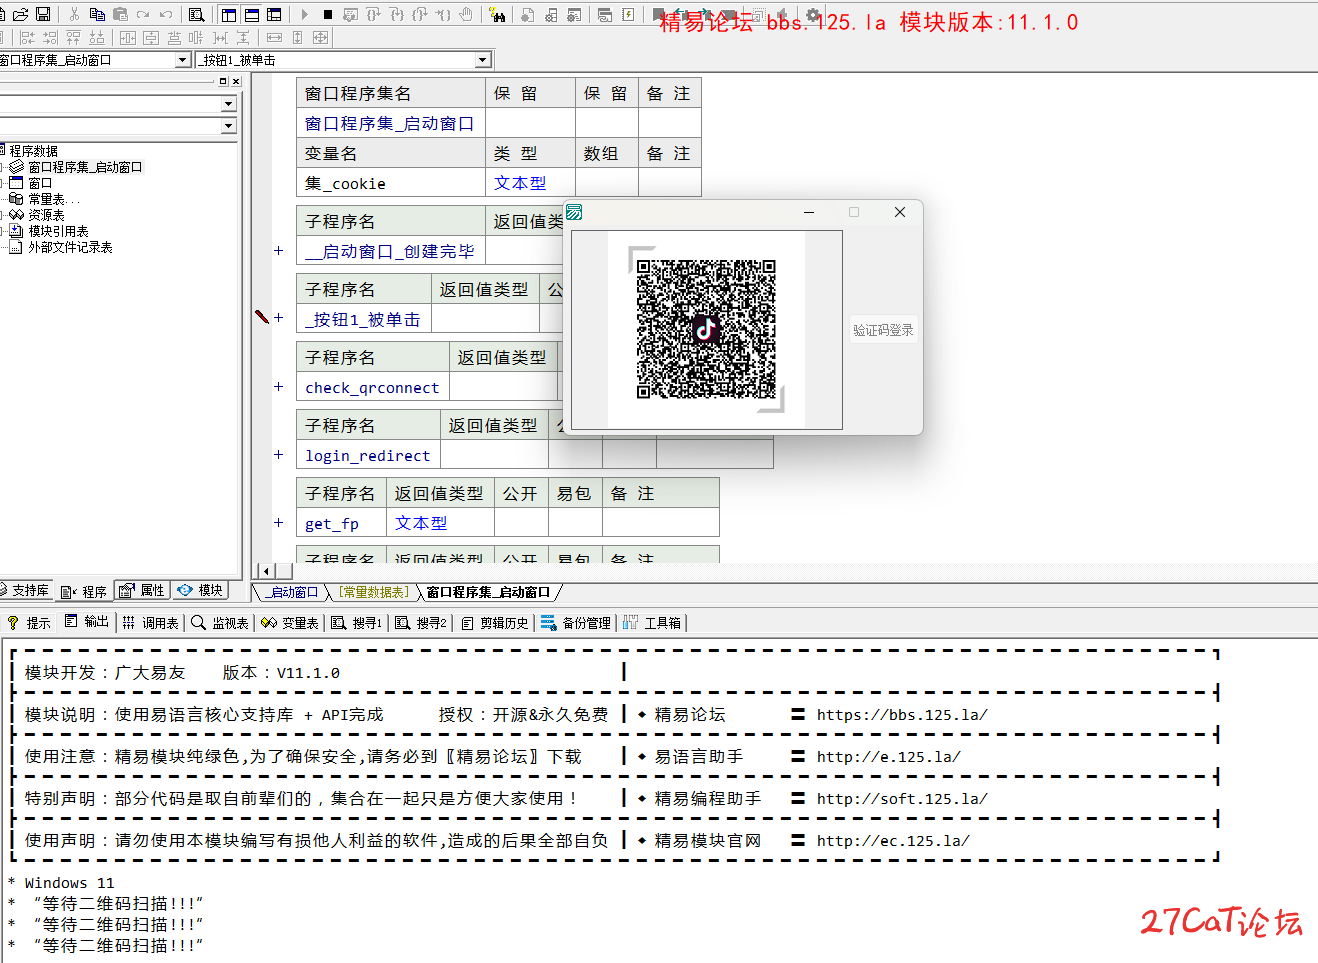The width and height of the screenshot is (1318, 963).
Task: Click the second window layout toggle icon
Action: [x=252, y=14]
